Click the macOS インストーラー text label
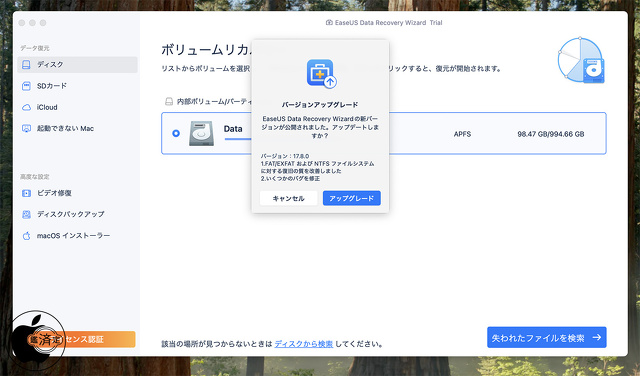 point(73,236)
